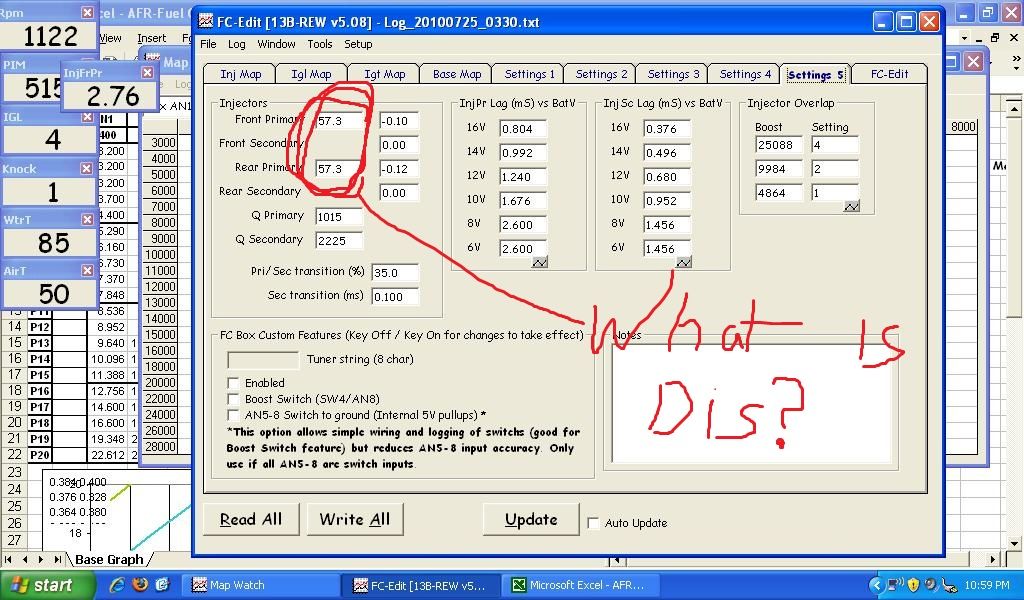Close the IGL watch panel
The width and height of the screenshot is (1024, 600).
pos(88,117)
